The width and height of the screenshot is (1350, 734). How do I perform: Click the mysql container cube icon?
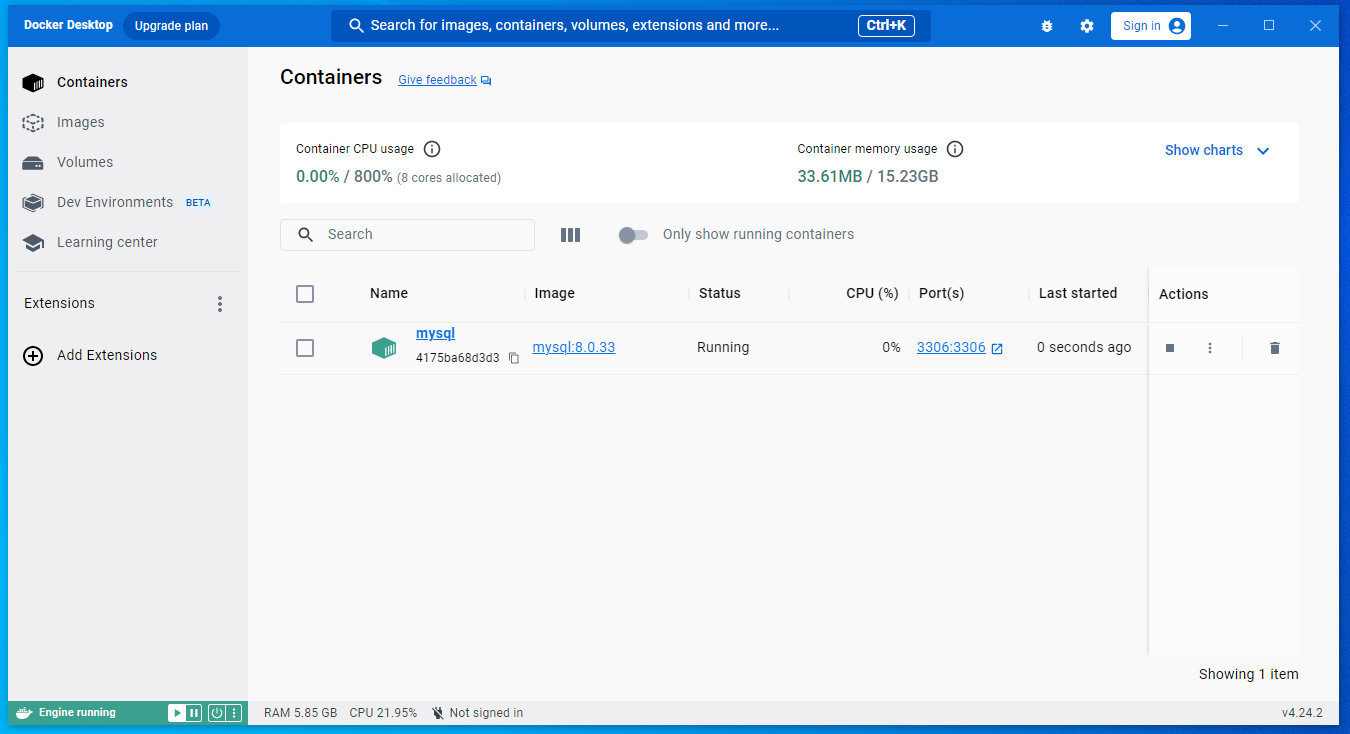tap(384, 348)
